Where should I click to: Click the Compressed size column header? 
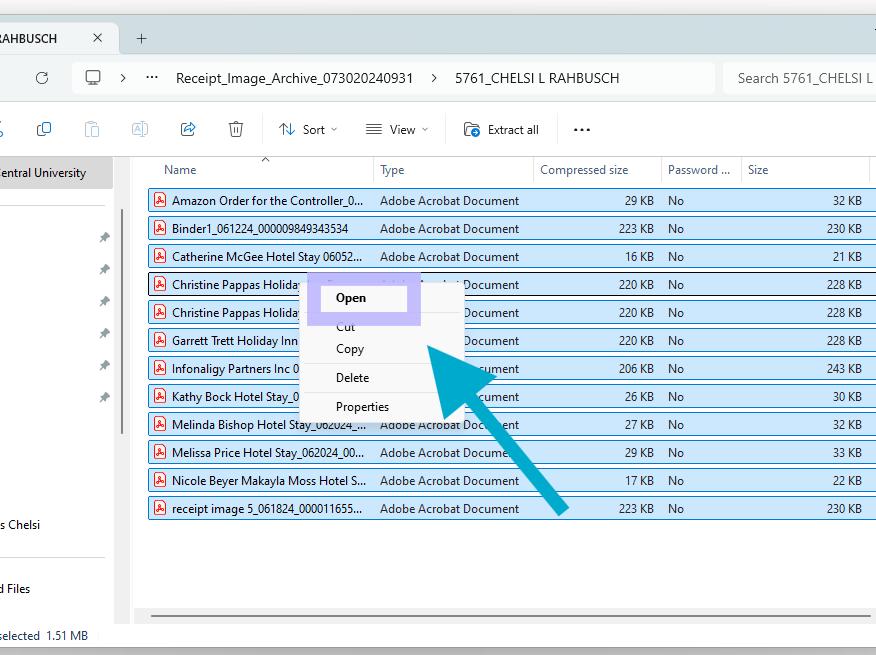584,170
